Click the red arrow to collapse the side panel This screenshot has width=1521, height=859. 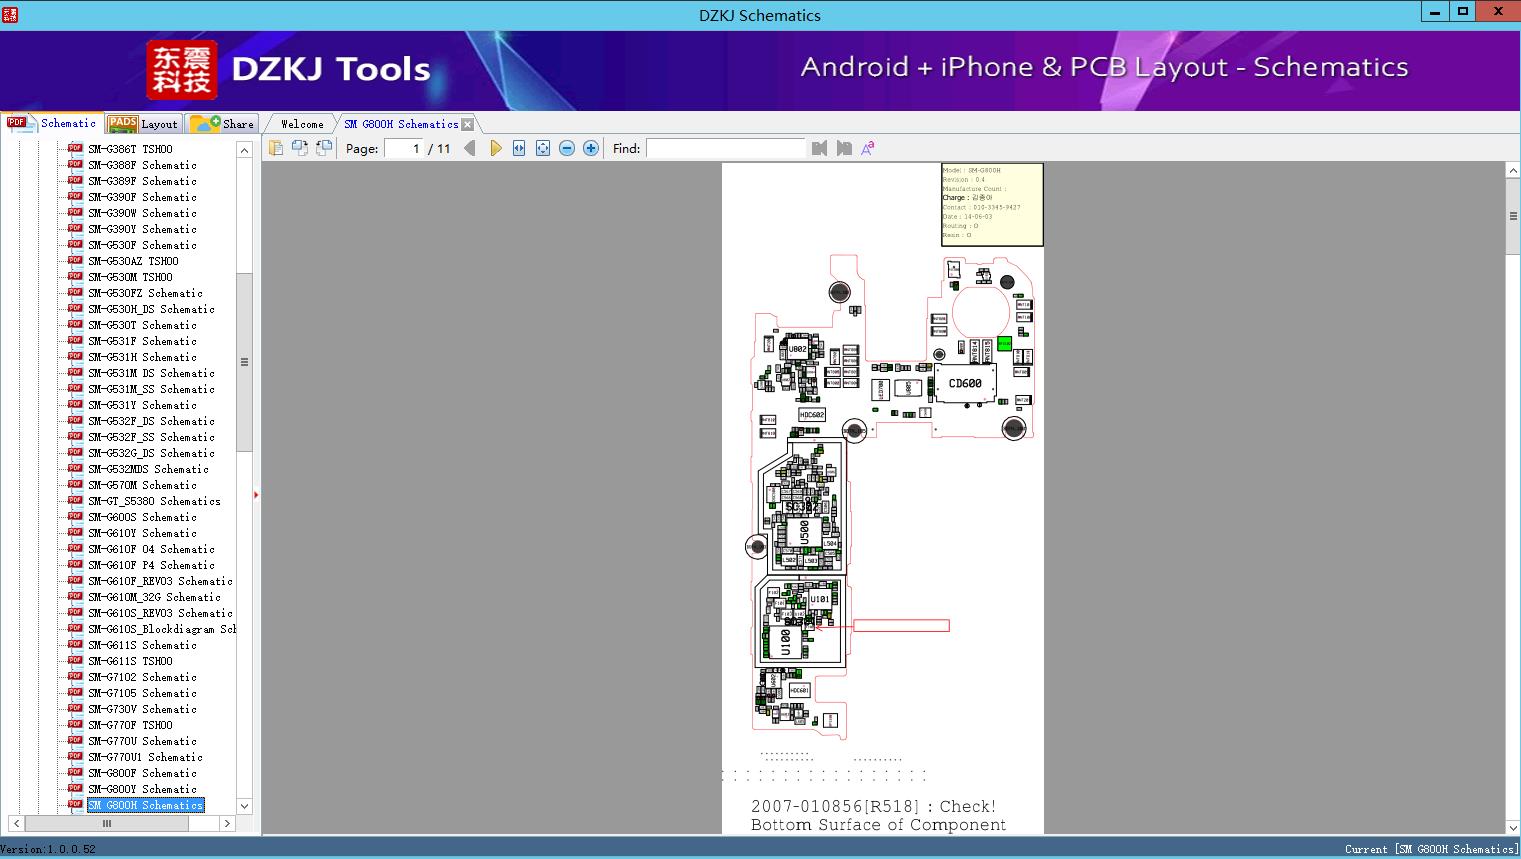(256, 495)
